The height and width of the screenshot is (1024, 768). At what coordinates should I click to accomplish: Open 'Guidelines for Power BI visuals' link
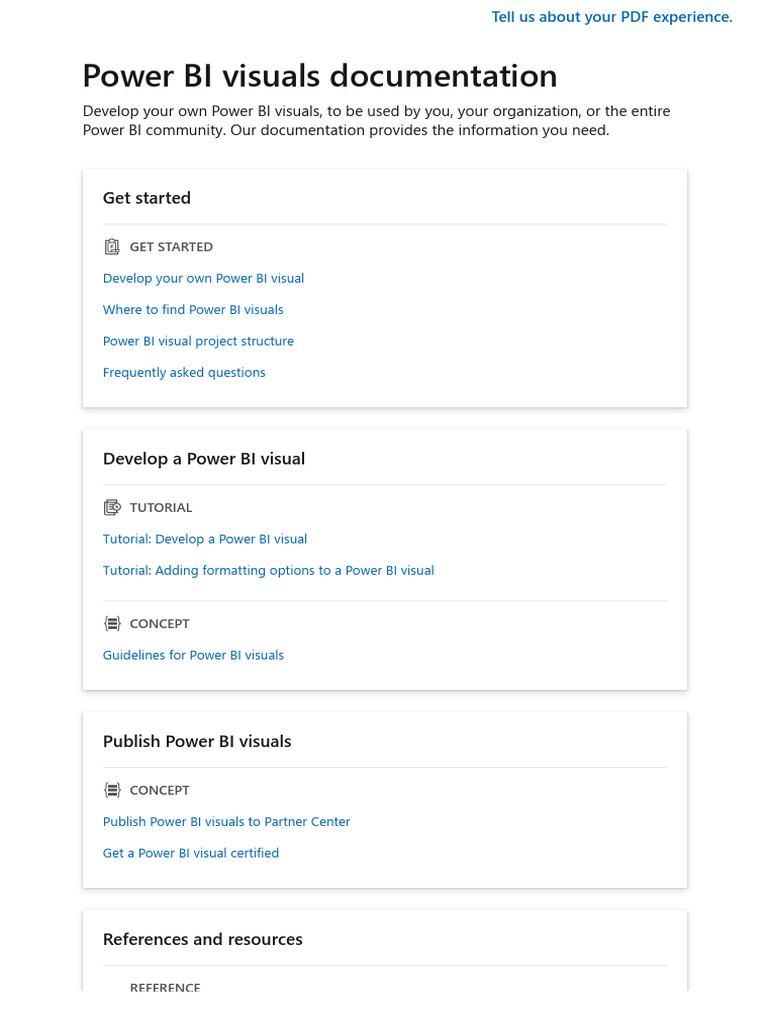[193, 656]
